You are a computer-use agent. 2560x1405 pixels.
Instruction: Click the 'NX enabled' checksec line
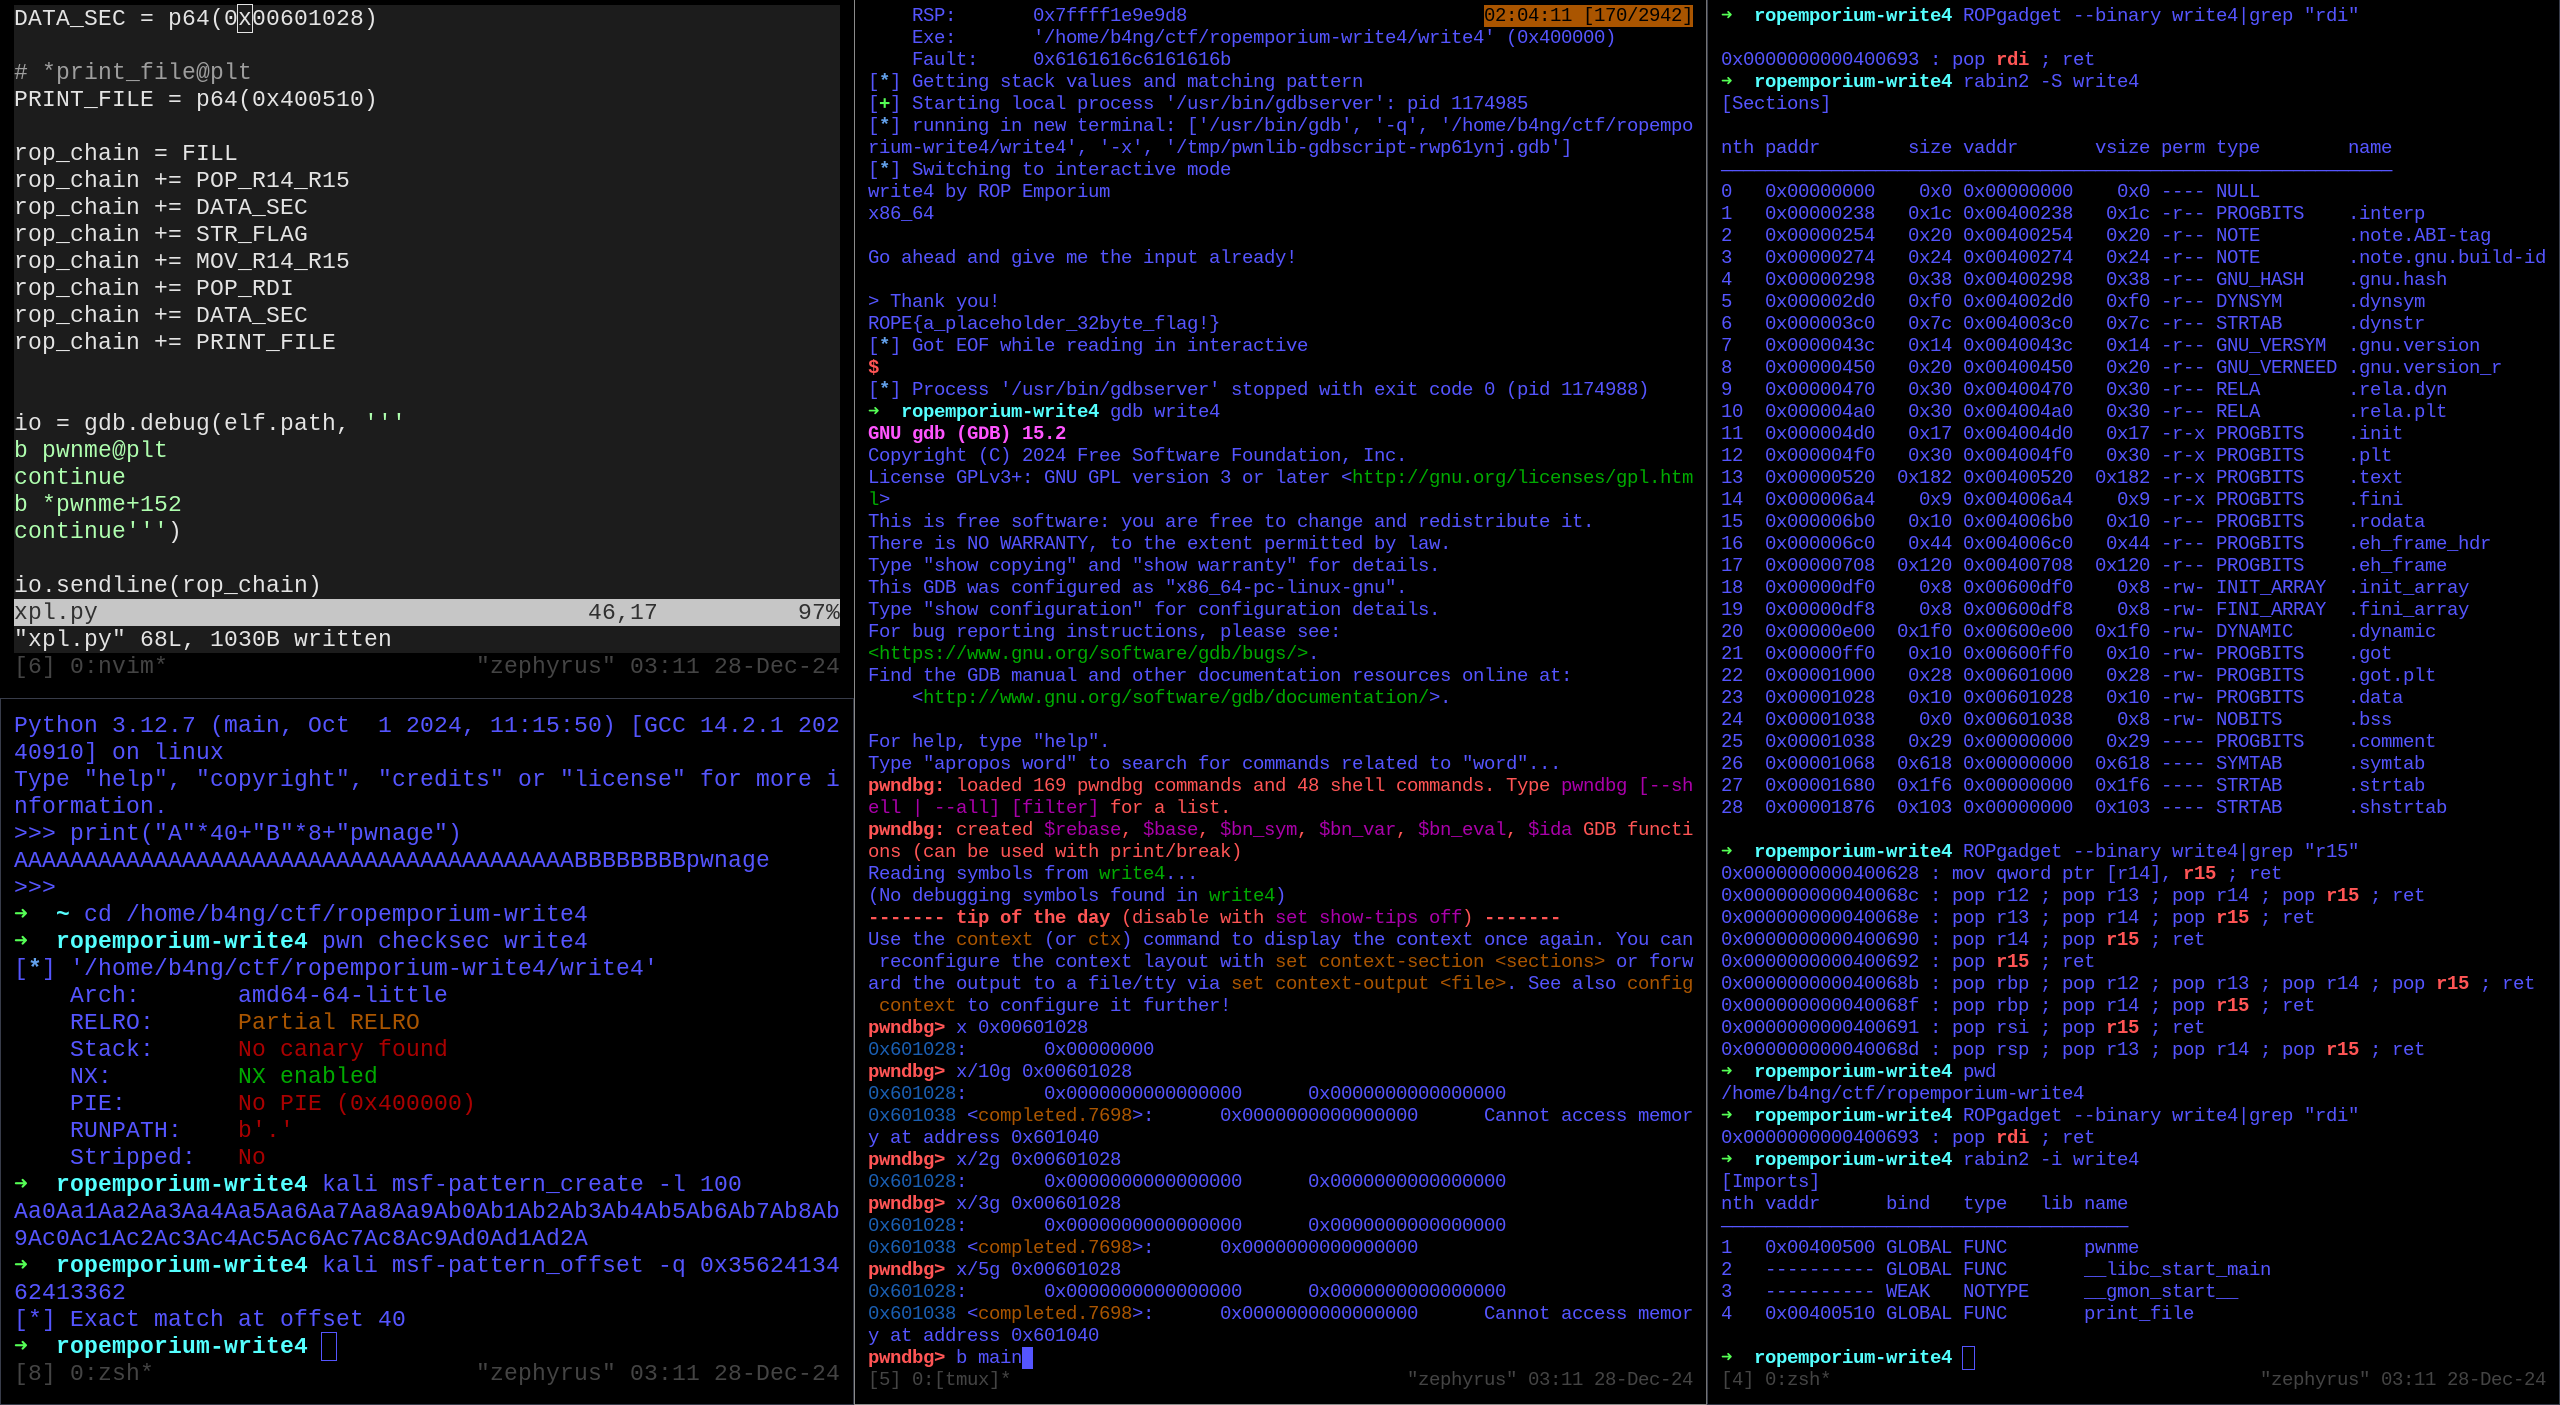coord(306,1076)
